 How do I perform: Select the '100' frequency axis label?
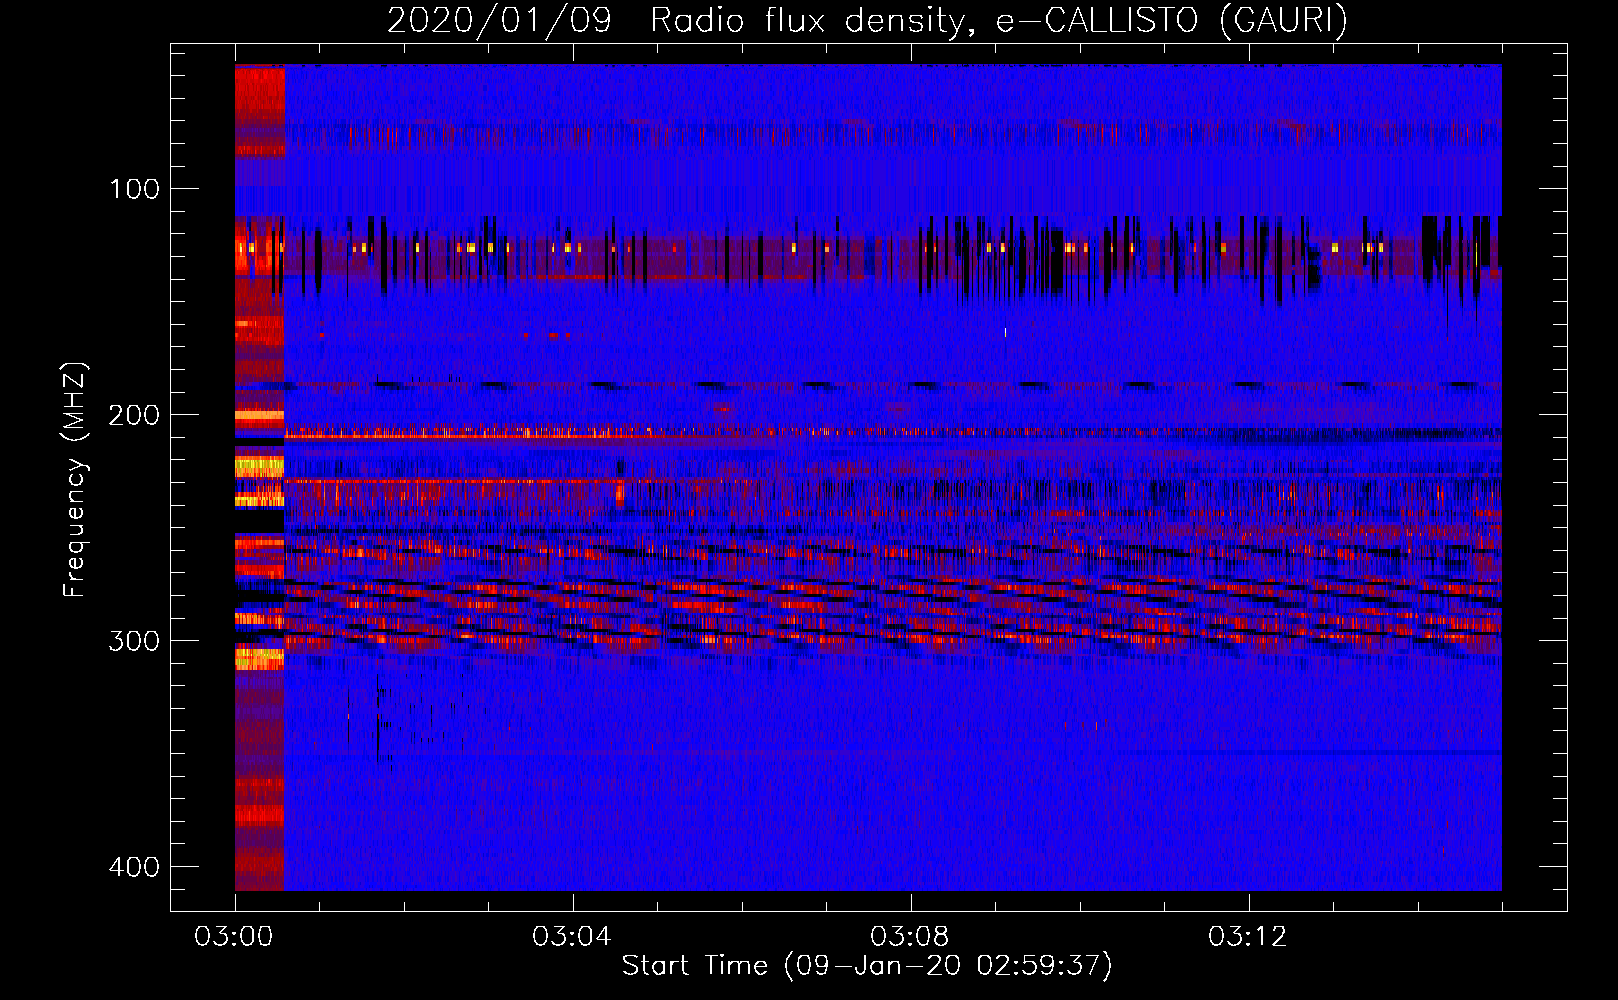click(x=134, y=189)
